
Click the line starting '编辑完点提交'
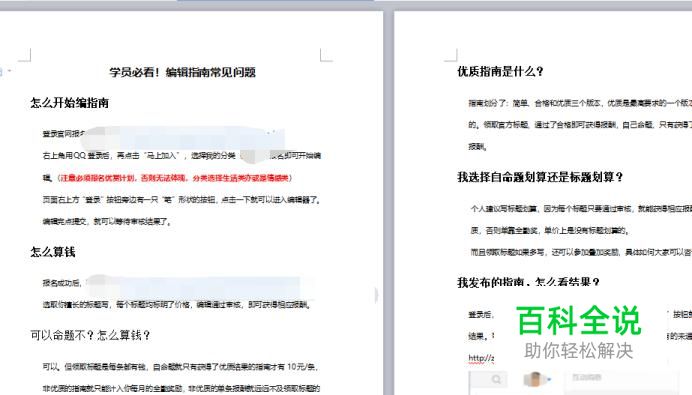click(x=107, y=222)
